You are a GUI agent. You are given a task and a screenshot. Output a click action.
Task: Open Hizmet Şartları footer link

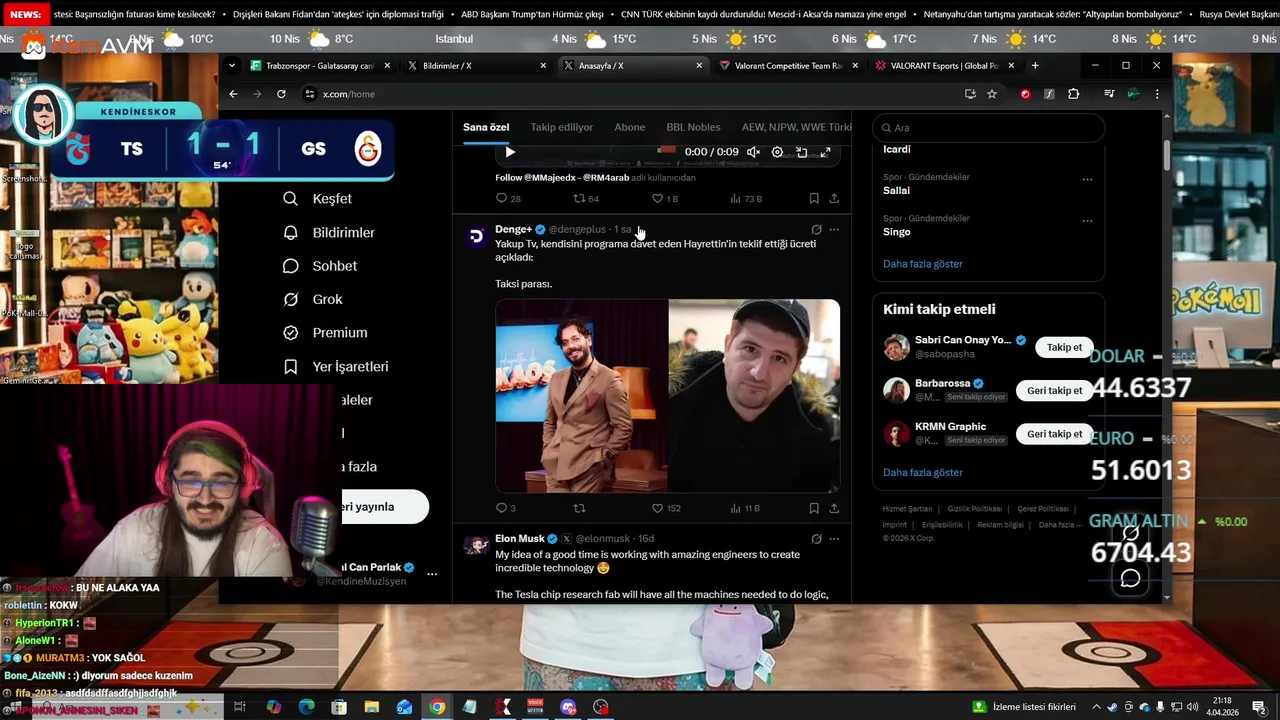(x=907, y=509)
